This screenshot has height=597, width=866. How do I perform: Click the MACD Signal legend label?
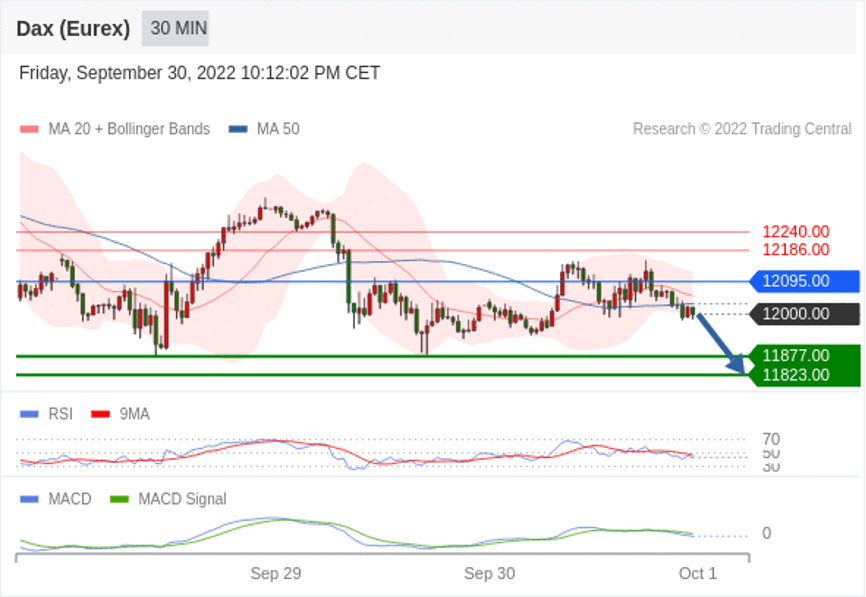[x=182, y=499]
